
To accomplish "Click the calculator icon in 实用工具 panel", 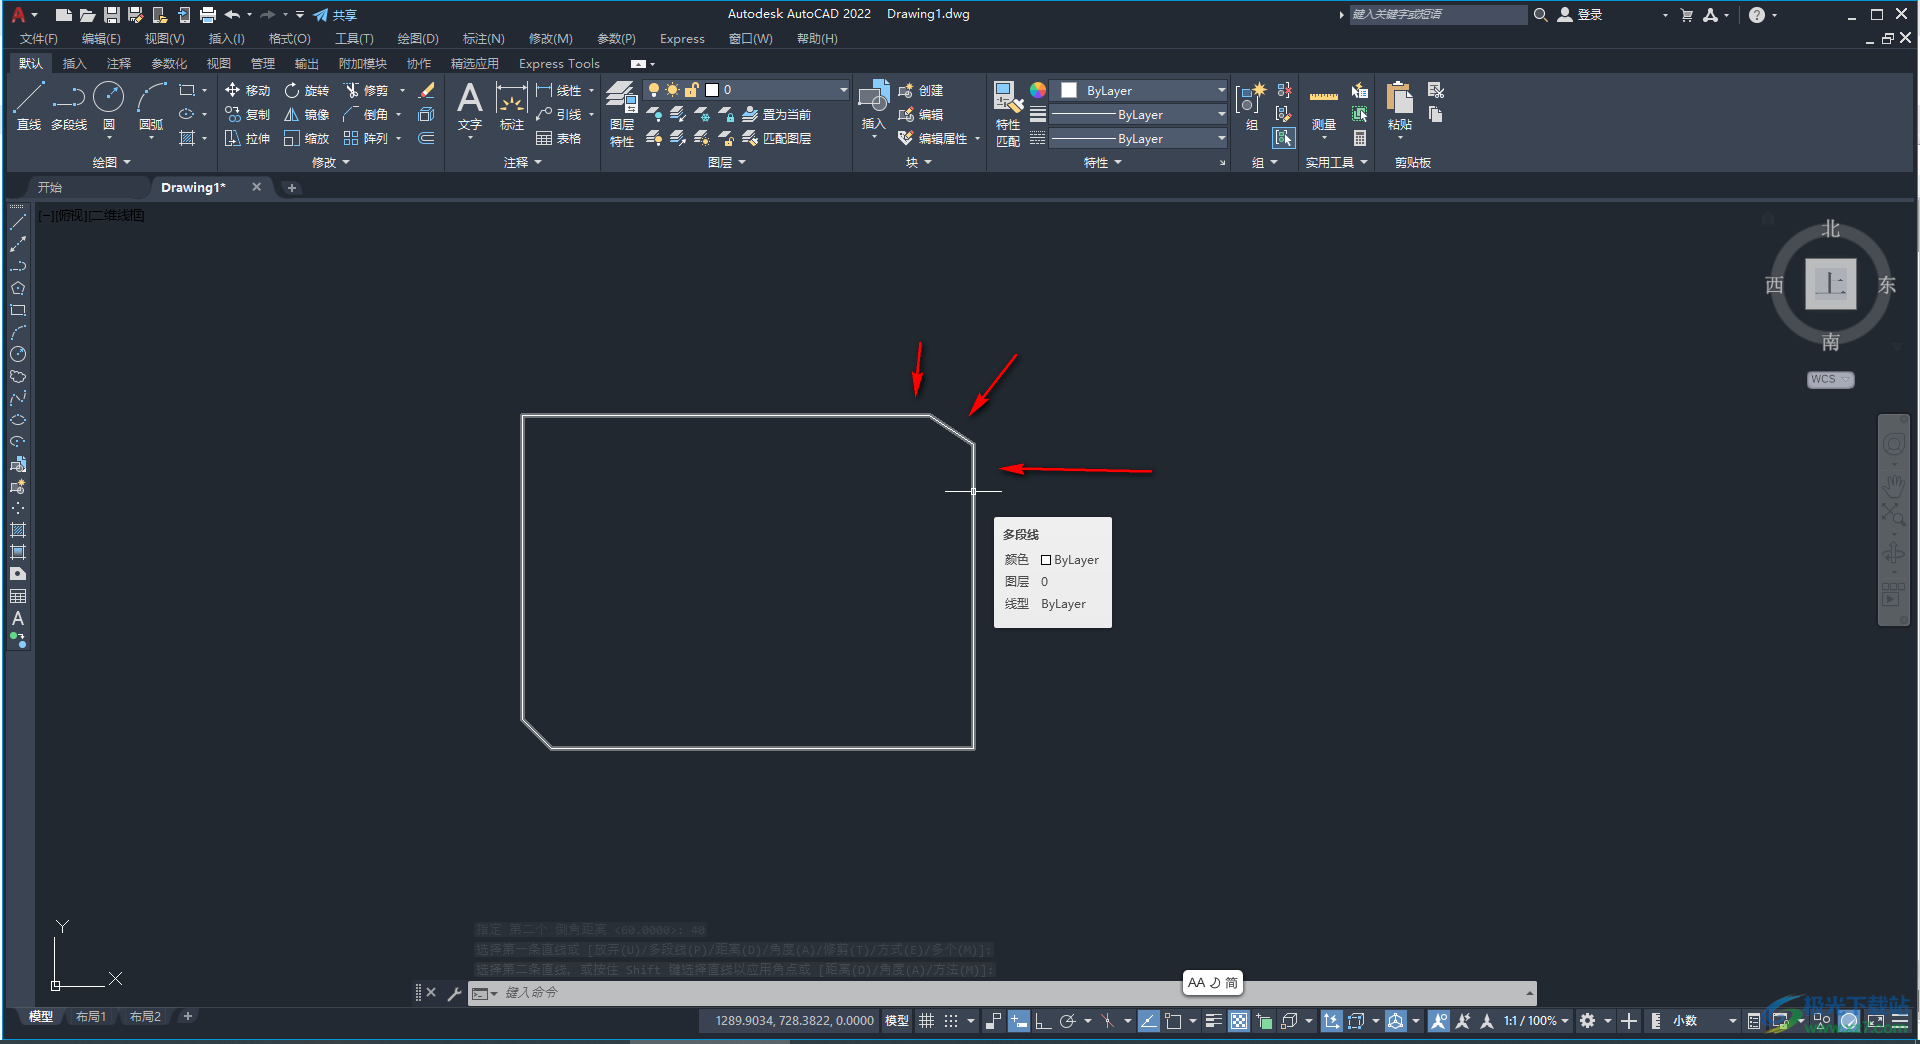I will click(x=1360, y=138).
